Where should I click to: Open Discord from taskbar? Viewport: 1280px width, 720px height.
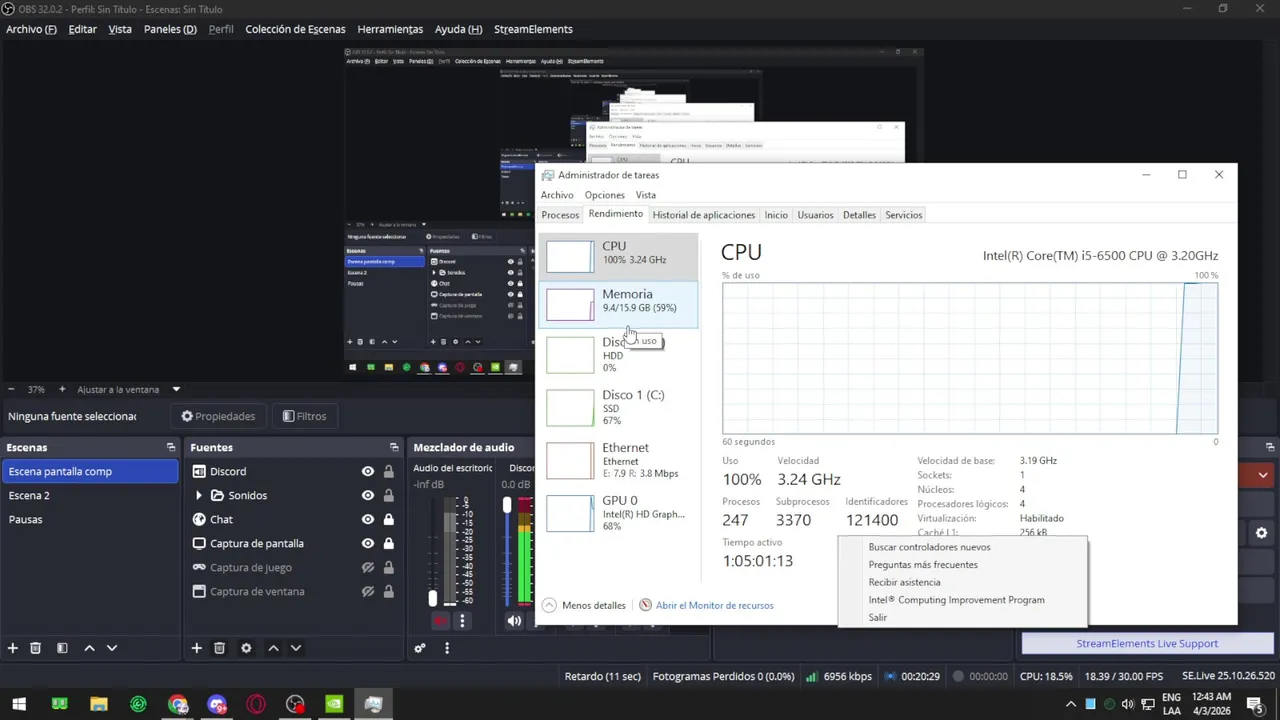[217, 704]
